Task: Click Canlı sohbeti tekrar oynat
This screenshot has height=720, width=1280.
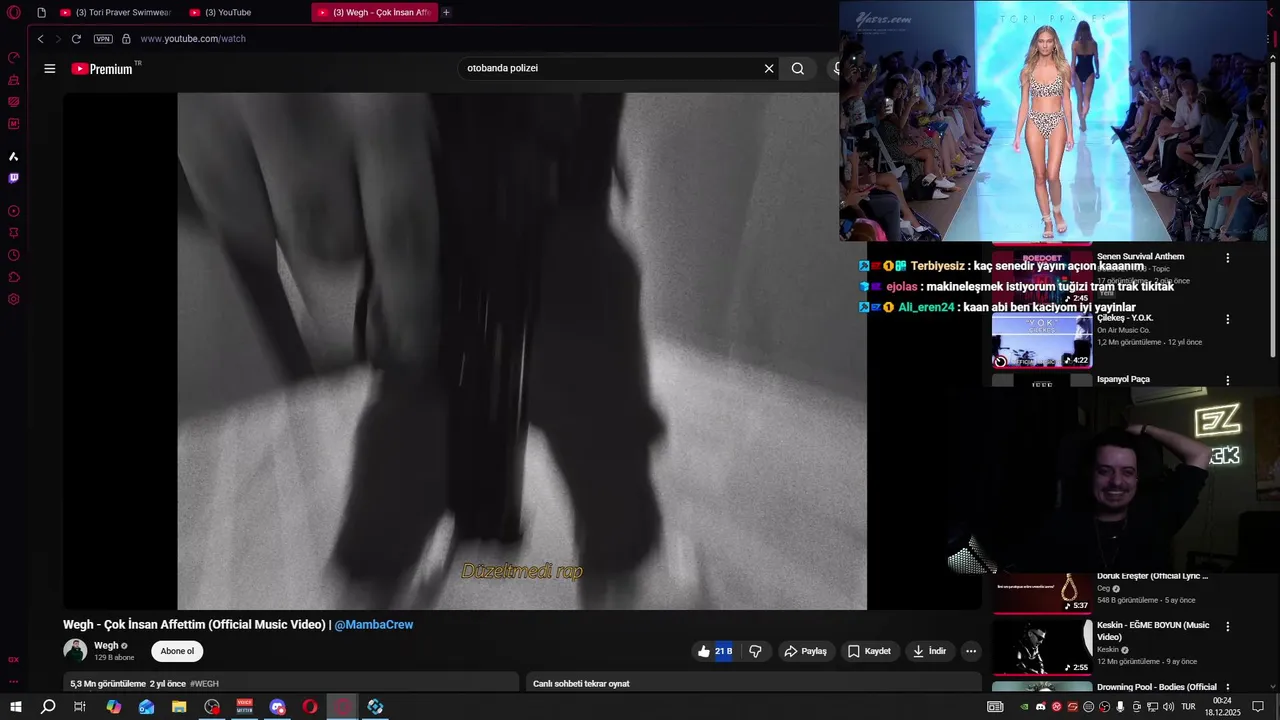Action: 581,684
